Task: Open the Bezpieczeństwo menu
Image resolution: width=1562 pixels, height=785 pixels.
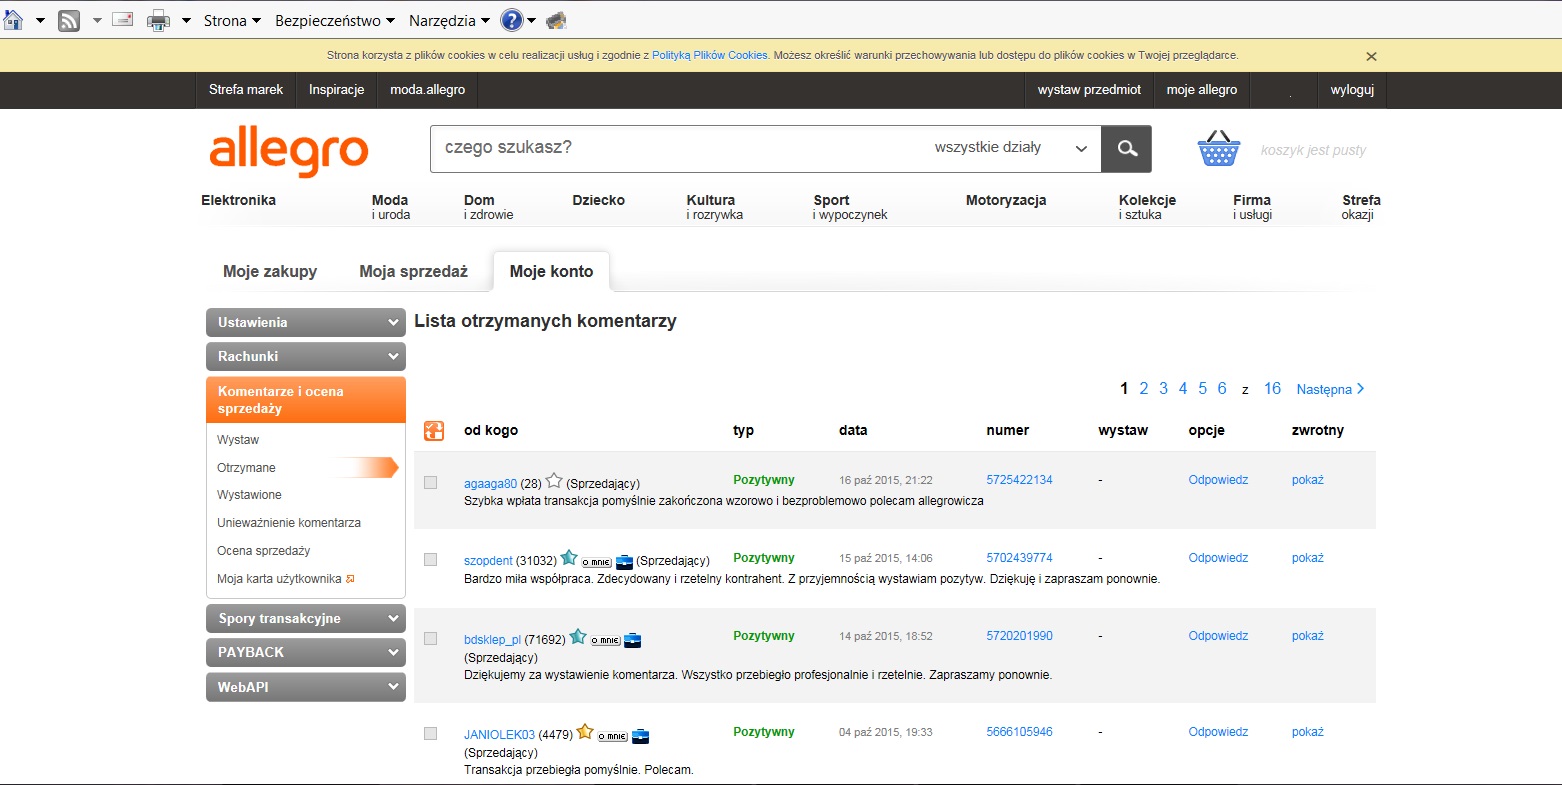Action: tap(335, 20)
